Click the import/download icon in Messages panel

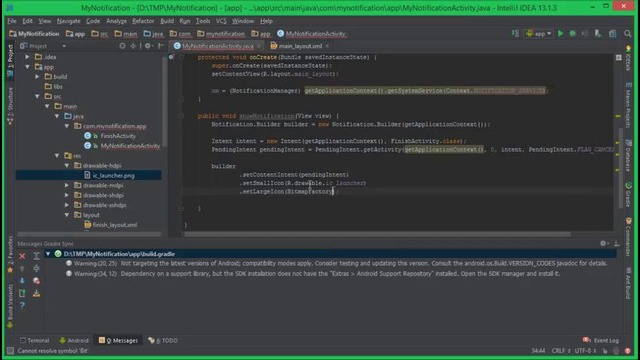[36, 293]
